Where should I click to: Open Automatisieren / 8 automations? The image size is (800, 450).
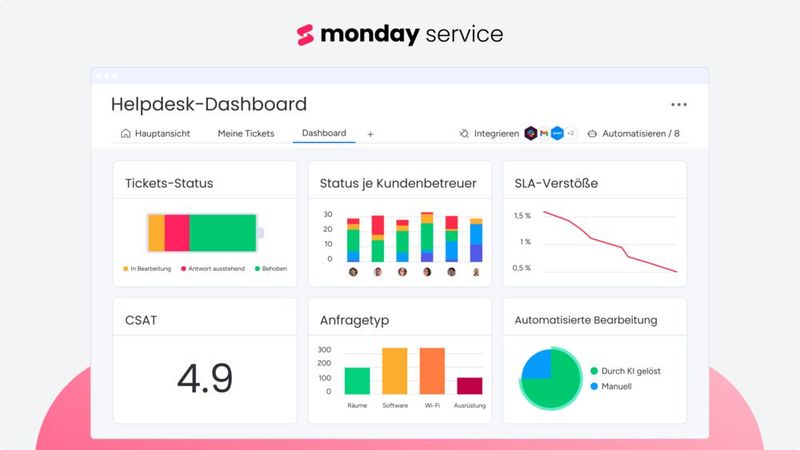coord(640,133)
